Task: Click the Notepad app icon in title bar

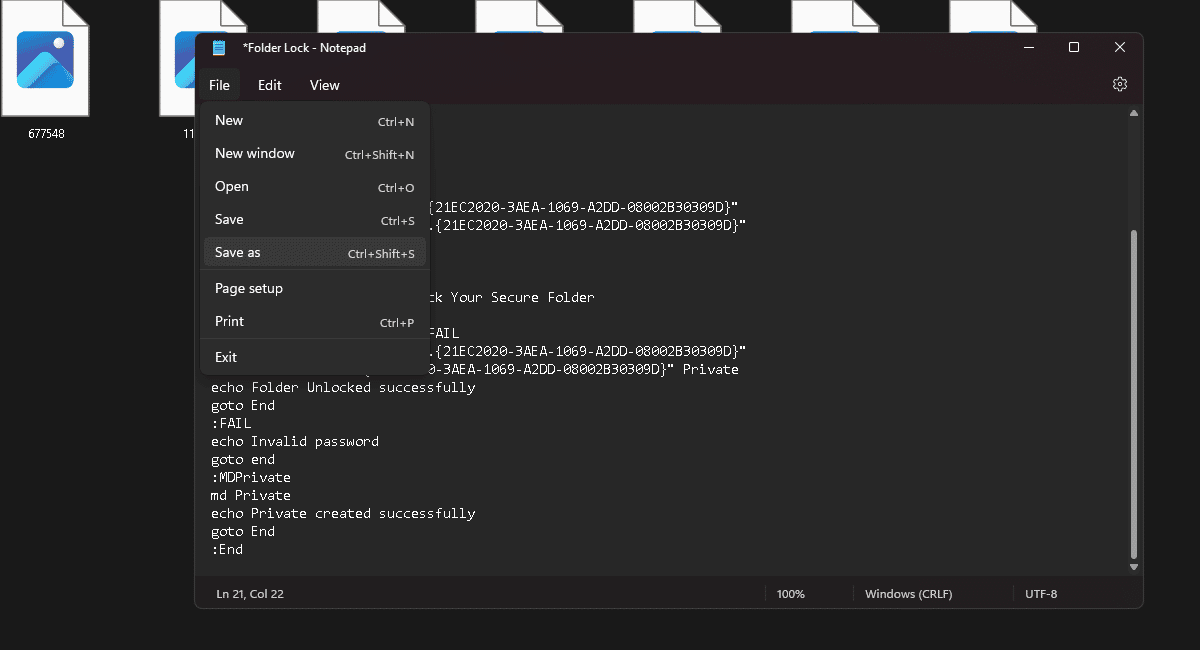Action: (x=219, y=48)
